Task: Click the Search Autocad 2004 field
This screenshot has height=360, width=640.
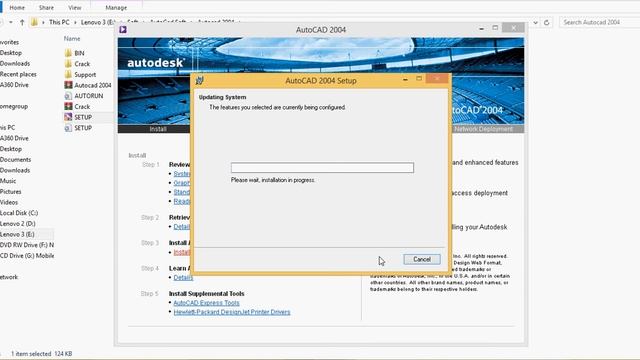Action: (599, 22)
